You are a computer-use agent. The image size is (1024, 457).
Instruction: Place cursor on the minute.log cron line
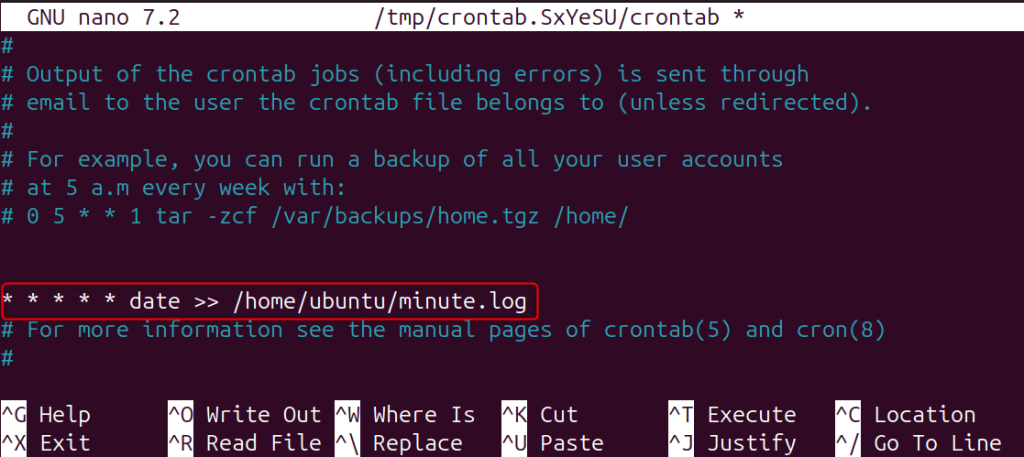click(270, 300)
